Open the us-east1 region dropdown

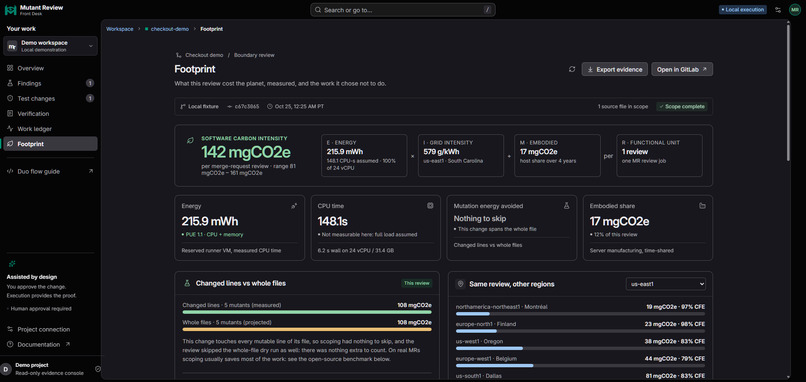[x=666, y=284]
